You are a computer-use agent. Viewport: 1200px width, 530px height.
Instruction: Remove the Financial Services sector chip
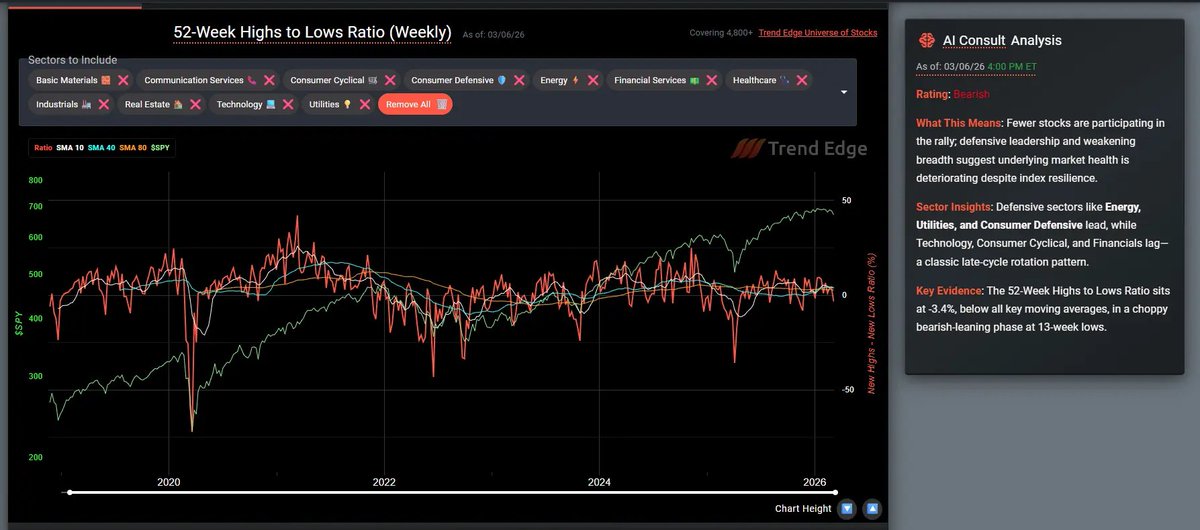(711, 80)
